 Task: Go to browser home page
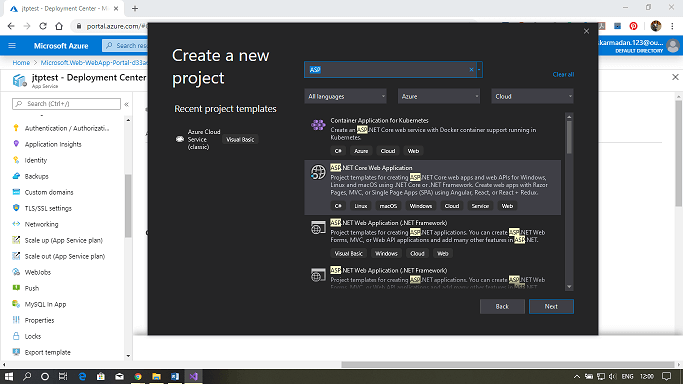point(59,26)
